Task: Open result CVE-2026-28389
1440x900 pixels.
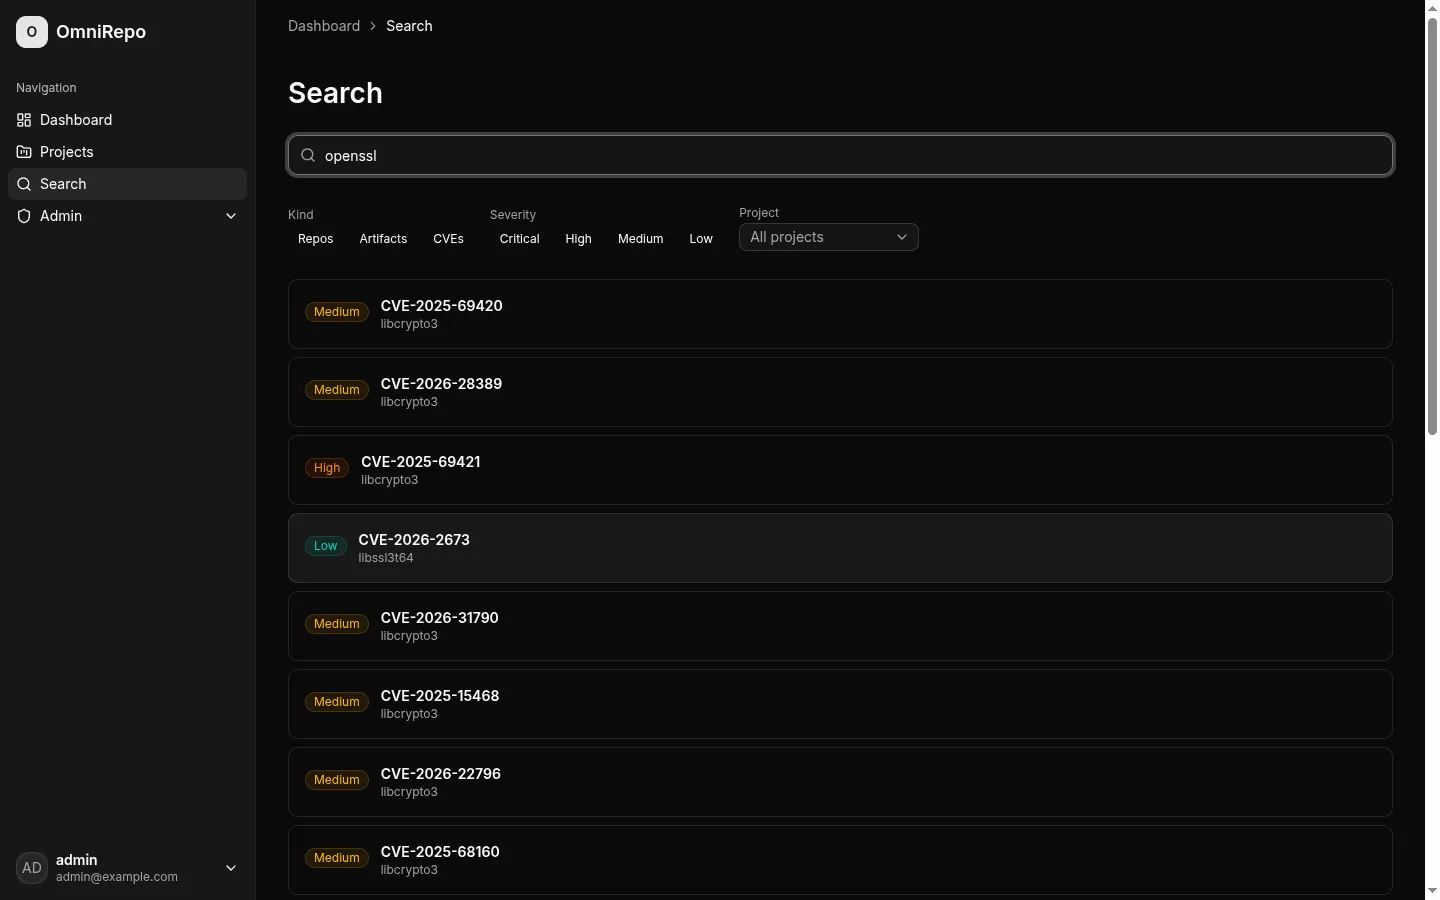Action: (840, 392)
